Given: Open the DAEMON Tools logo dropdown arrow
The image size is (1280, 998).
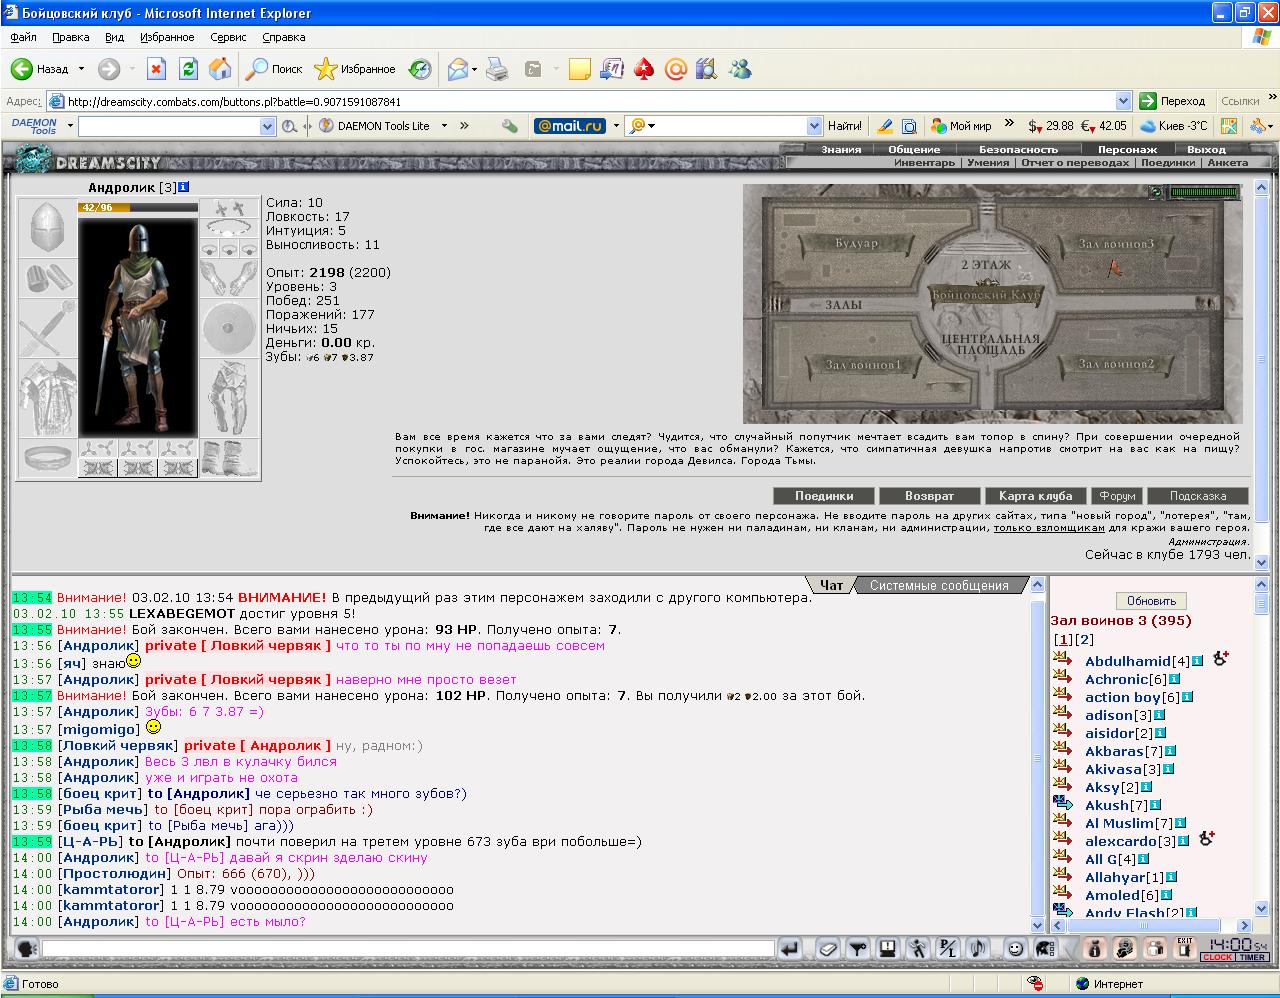Looking at the screenshot, I should tap(70, 126).
